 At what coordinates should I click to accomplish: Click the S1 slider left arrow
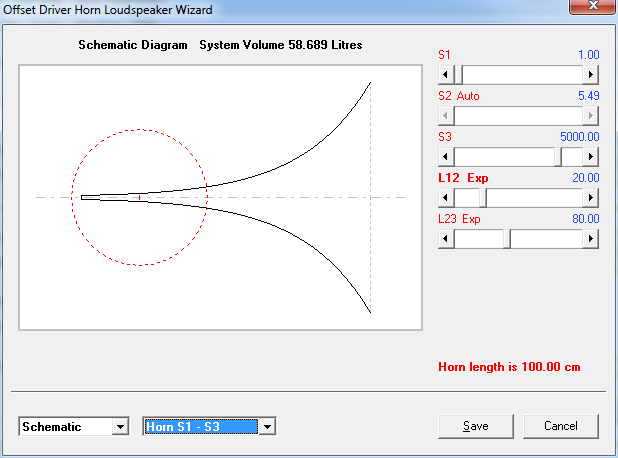click(x=446, y=74)
